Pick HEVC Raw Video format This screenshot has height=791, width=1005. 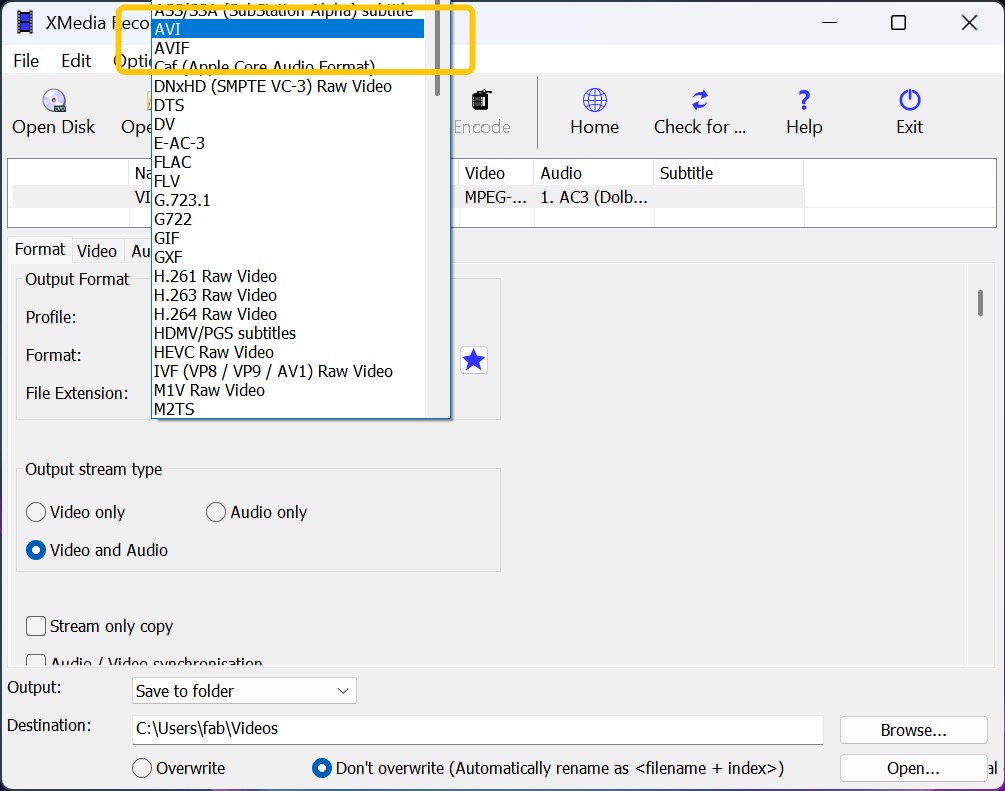coord(213,352)
